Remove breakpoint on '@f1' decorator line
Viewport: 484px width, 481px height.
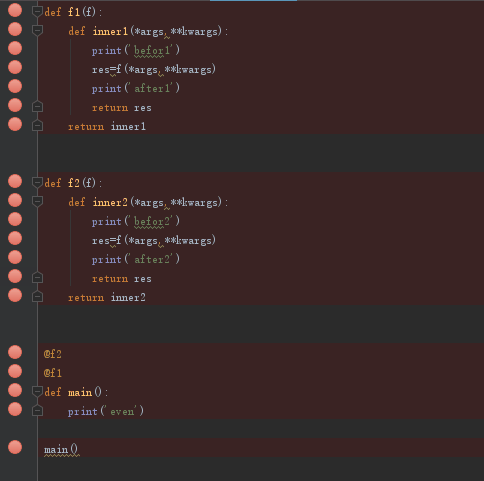(15, 371)
